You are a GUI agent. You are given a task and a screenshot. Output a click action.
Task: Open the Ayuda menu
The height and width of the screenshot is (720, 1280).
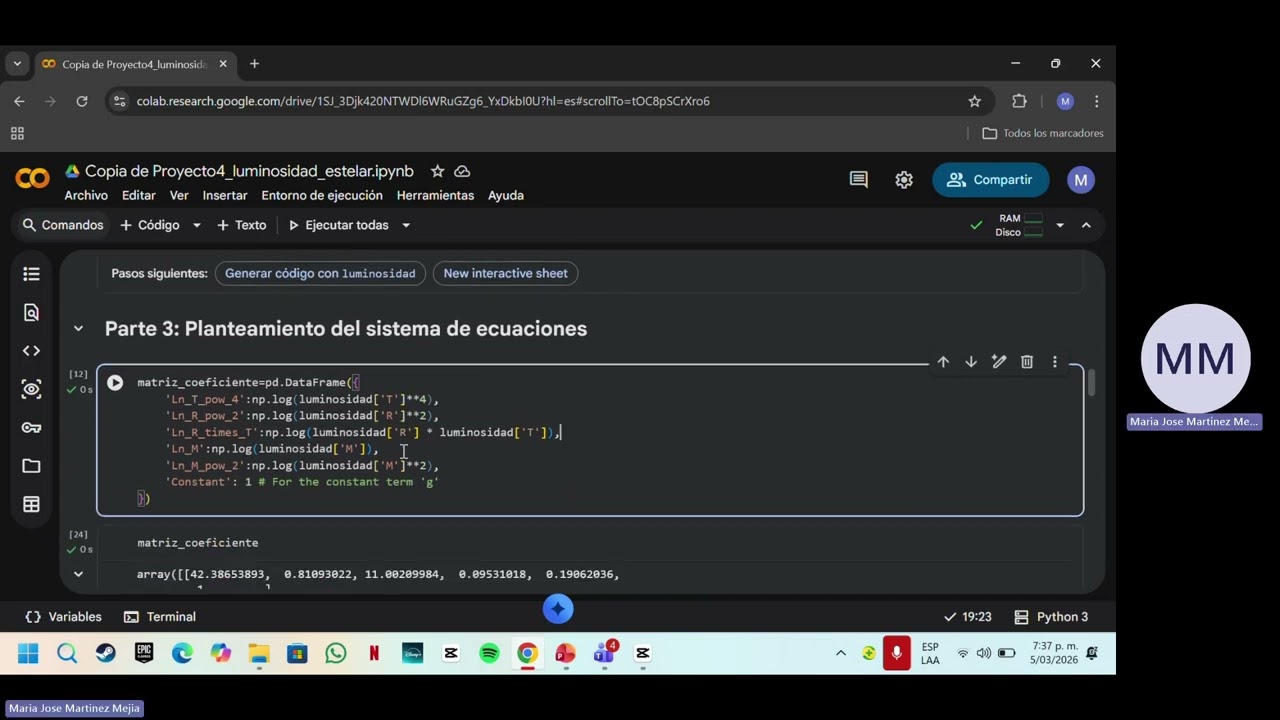pos(506,195)
